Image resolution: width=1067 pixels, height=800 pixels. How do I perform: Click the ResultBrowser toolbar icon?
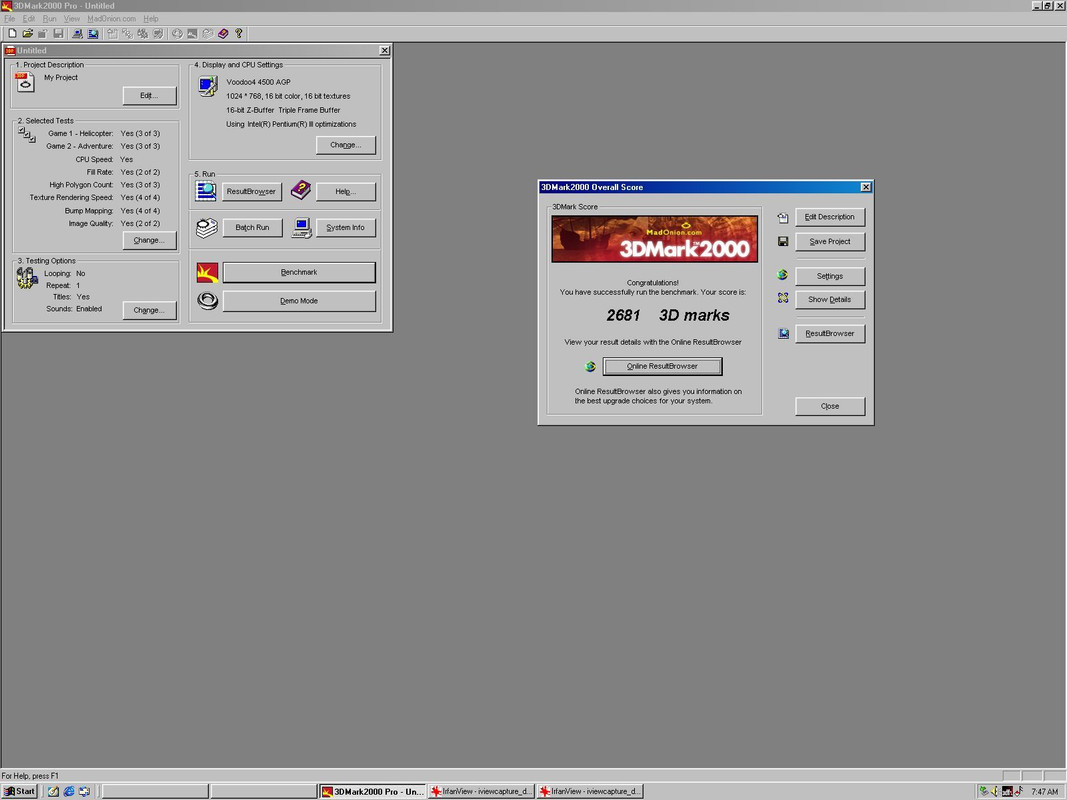93,33
